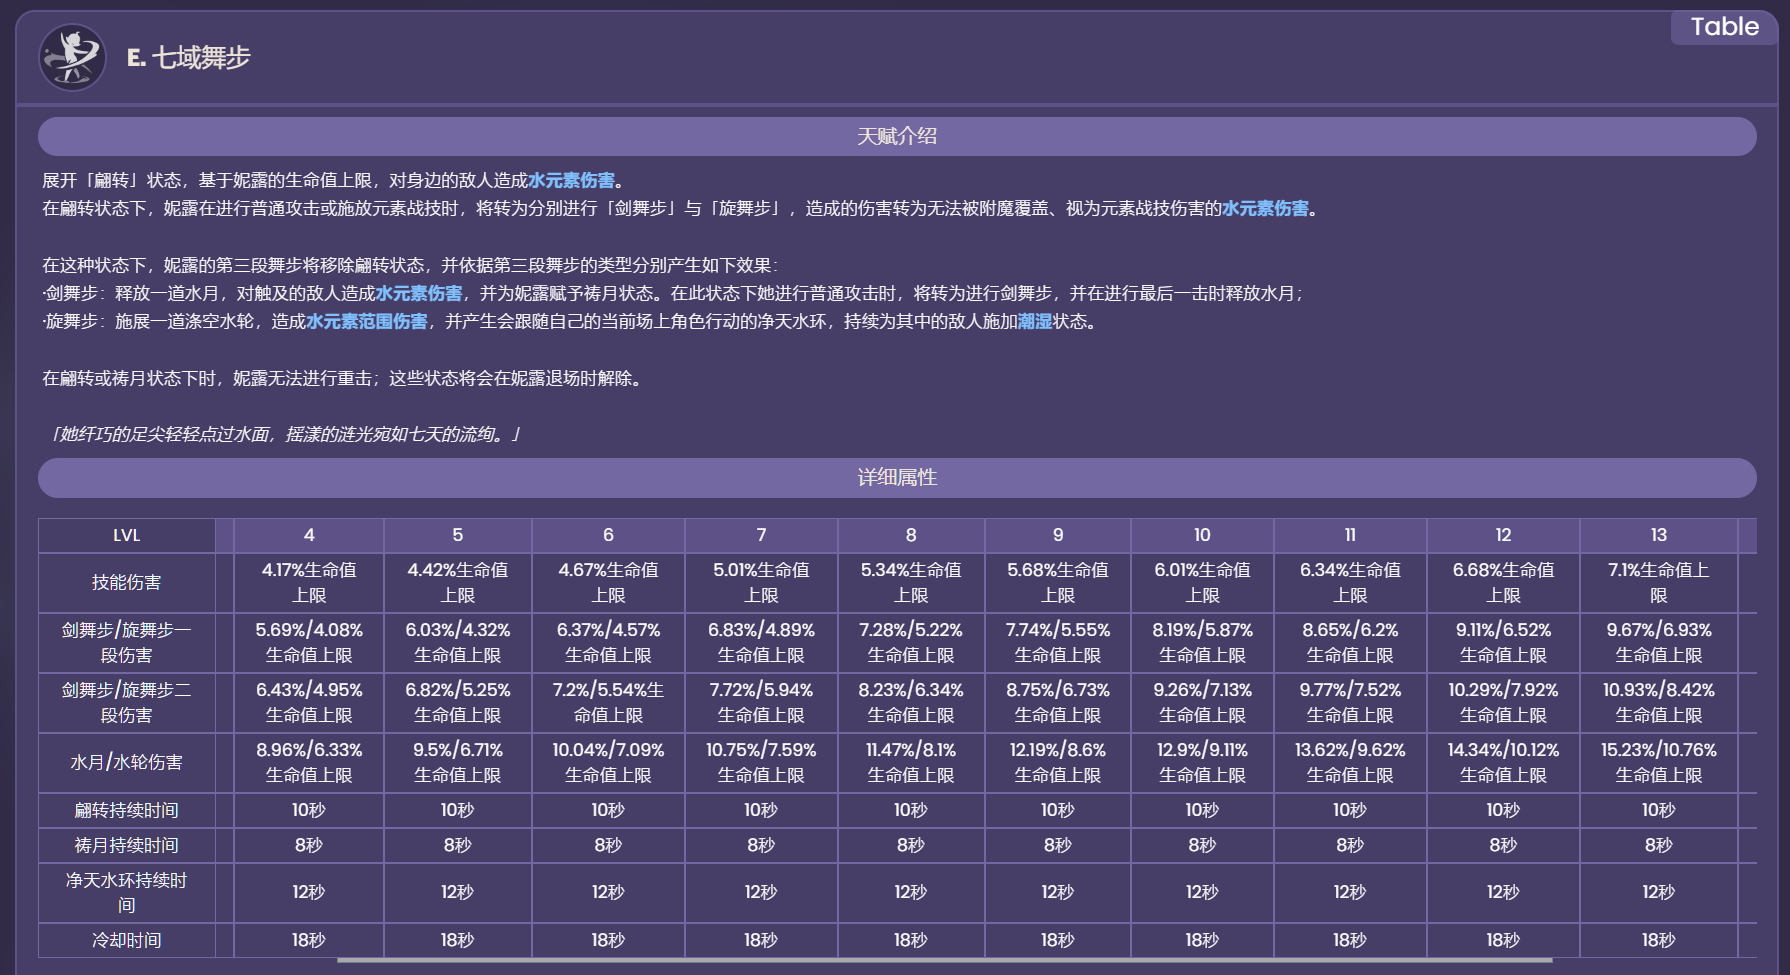
Task: Click the 七域舞步 skill icon
Action: pyautogui.click(x=73, y=58)
